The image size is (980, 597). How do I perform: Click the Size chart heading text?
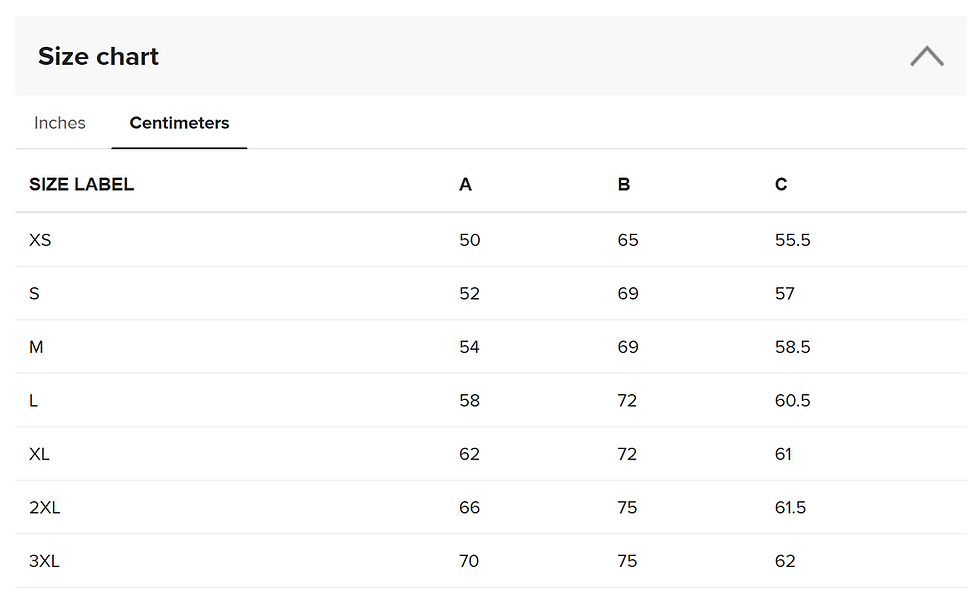(x=98, y=57)
